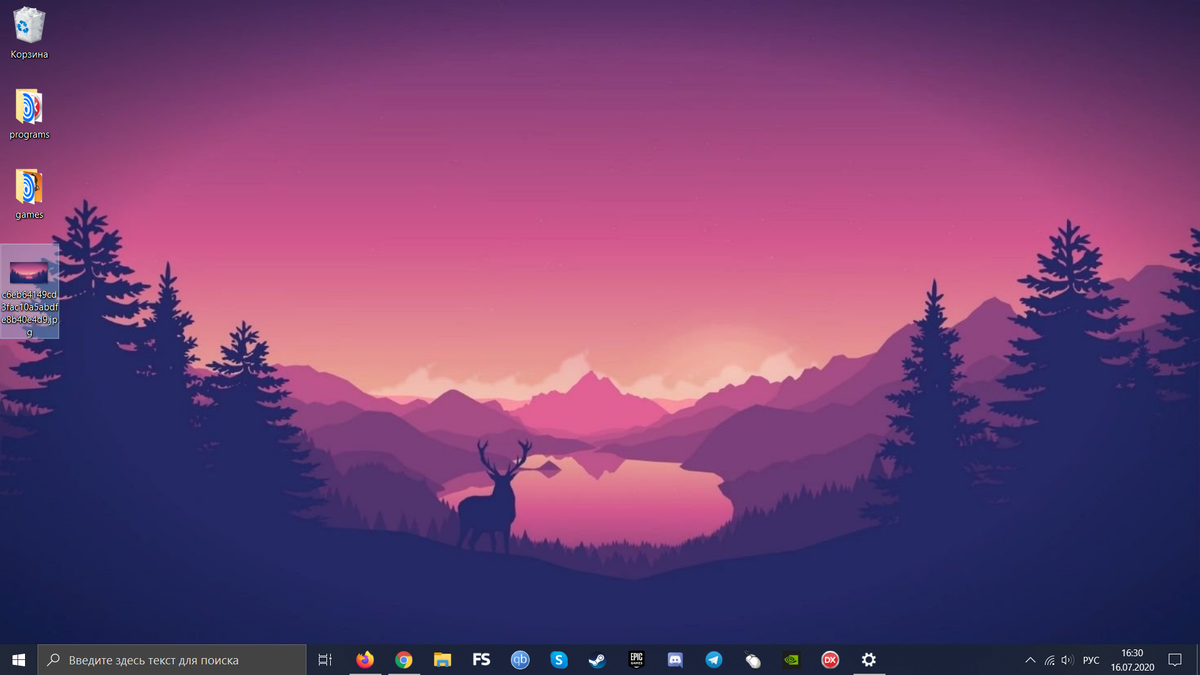1200x675 pixels.
Task: Switch input language via РУС indicator
Action: (x=1091, y=660)
